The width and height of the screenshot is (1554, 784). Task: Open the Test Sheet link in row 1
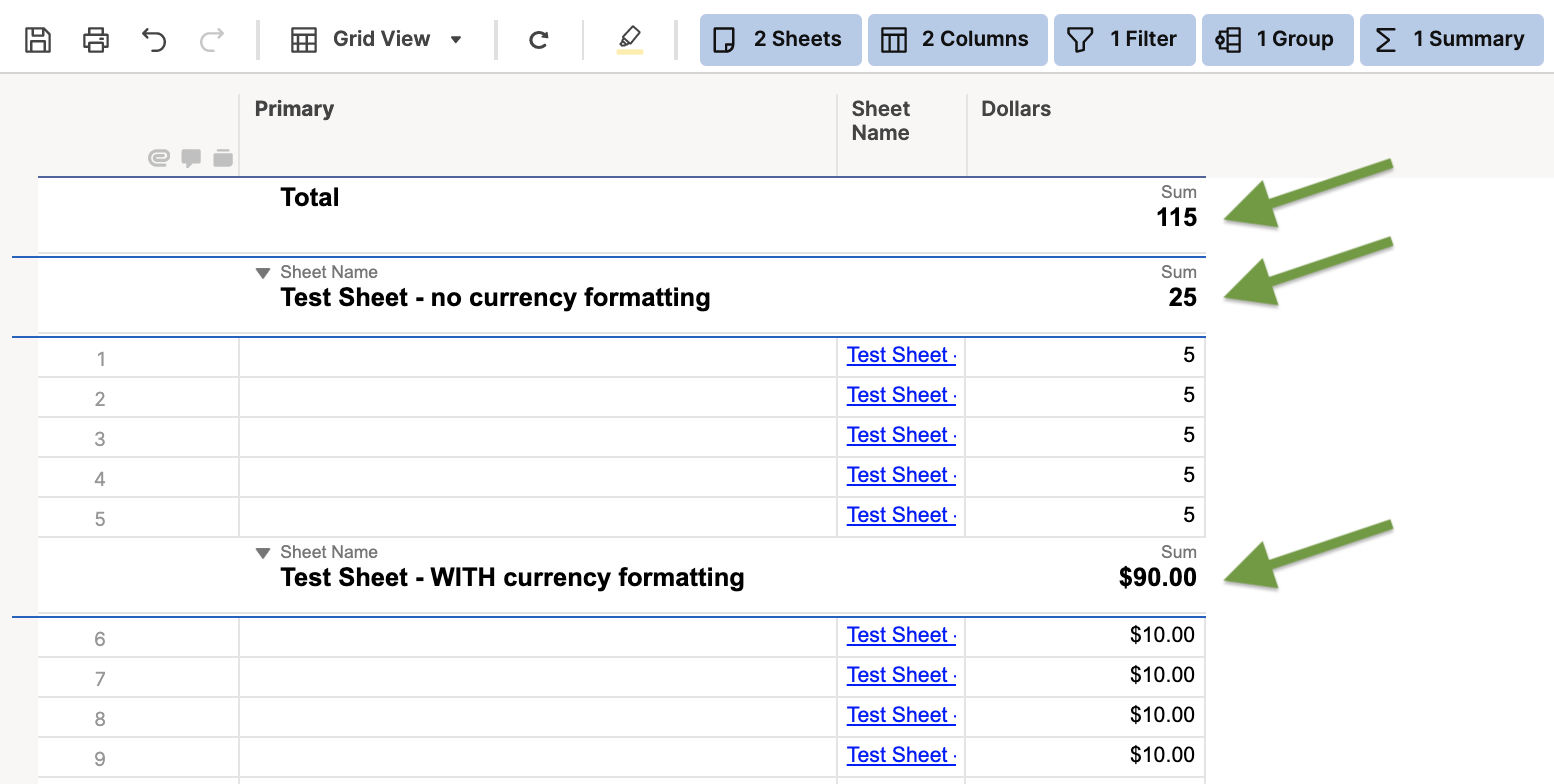coord(898,355)
